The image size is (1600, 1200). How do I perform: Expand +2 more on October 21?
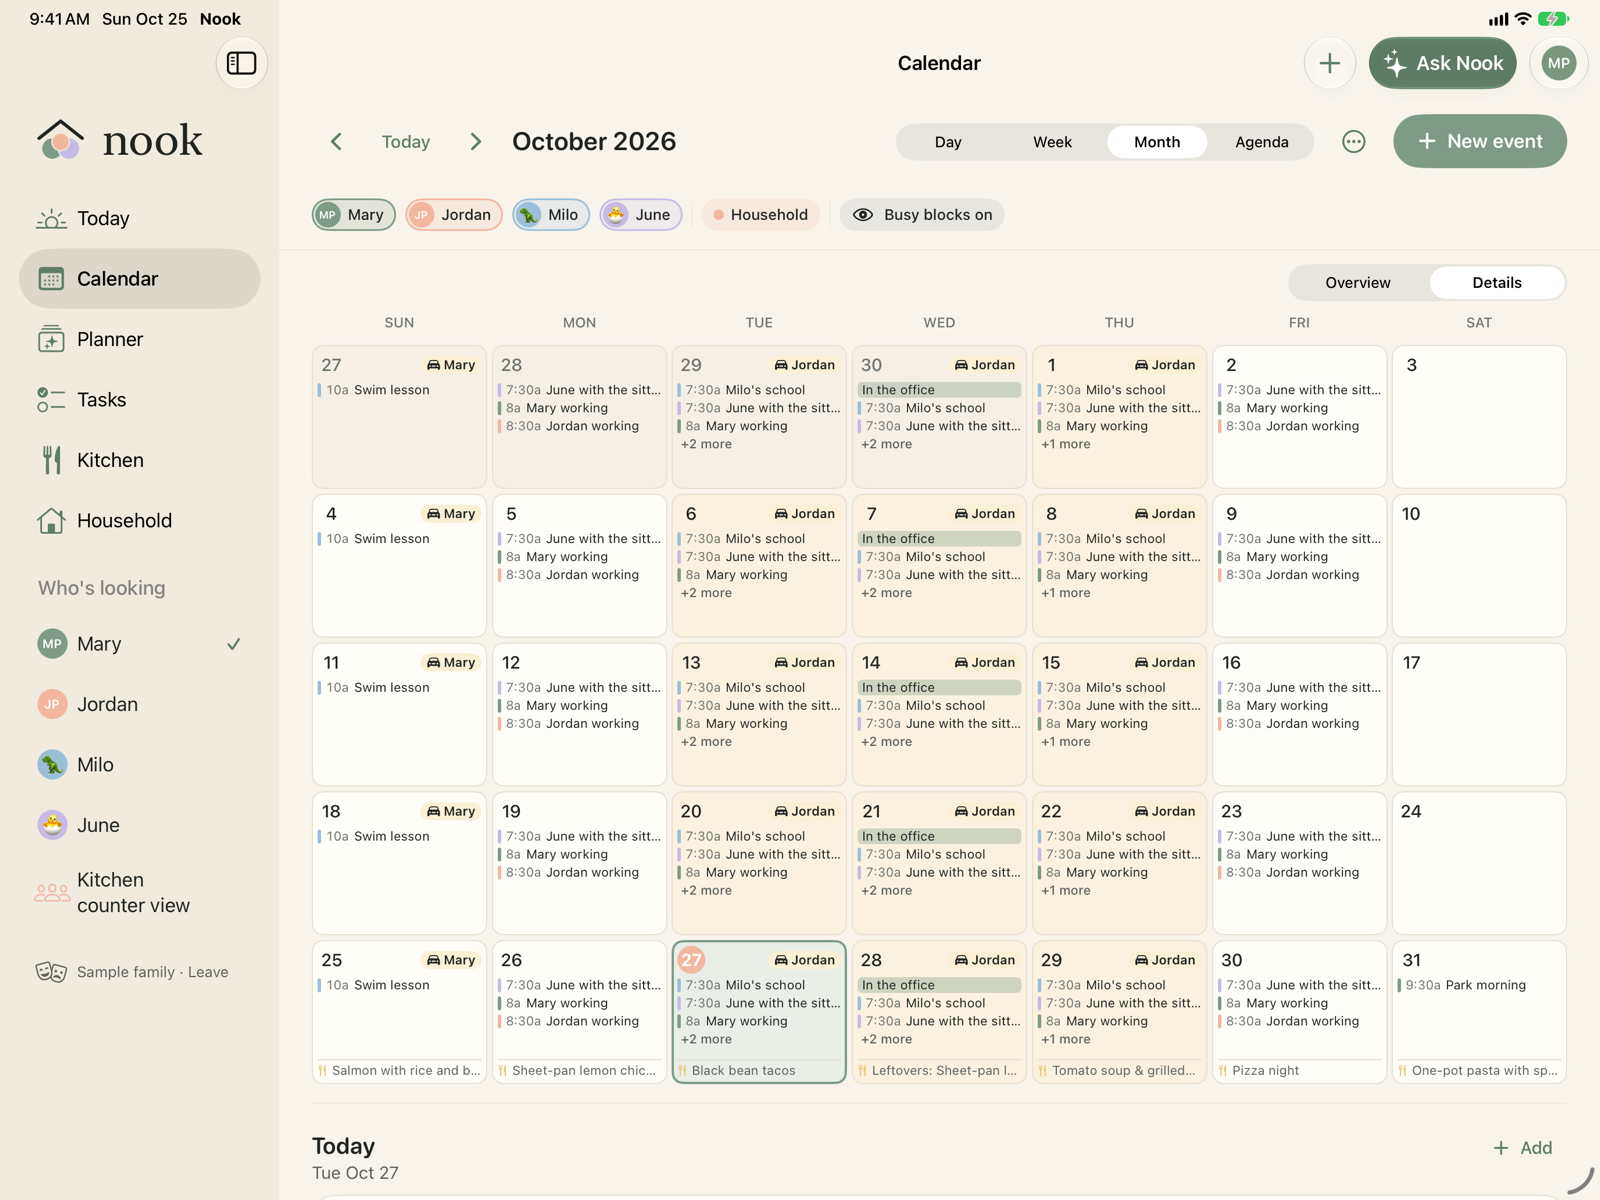coord(886,891)
